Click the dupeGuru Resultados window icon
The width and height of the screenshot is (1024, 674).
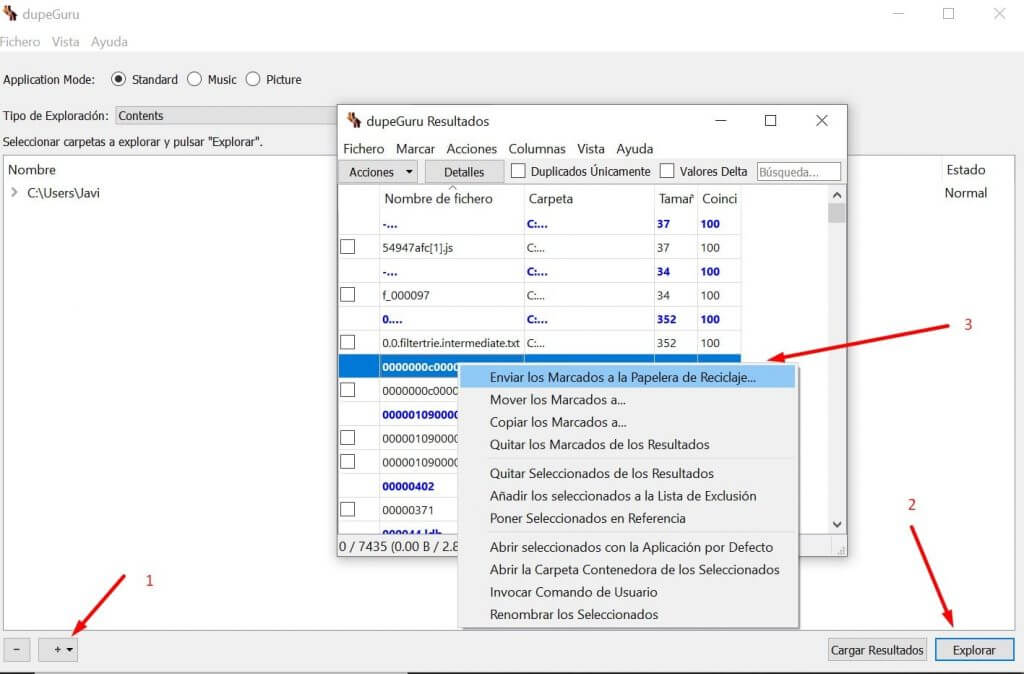354,120
